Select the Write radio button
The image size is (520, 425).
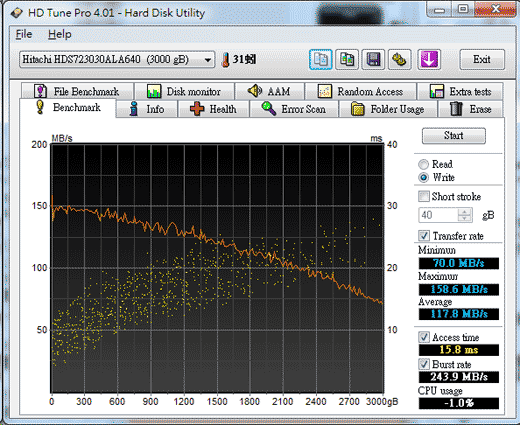click(423, 177)
